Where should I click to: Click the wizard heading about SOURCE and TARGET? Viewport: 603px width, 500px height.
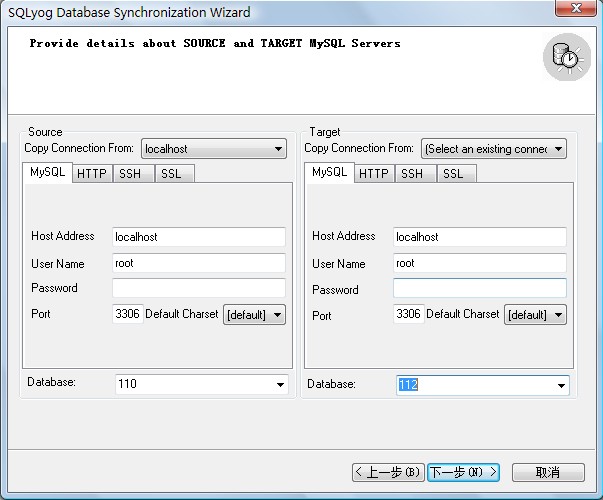click(215, 43)
